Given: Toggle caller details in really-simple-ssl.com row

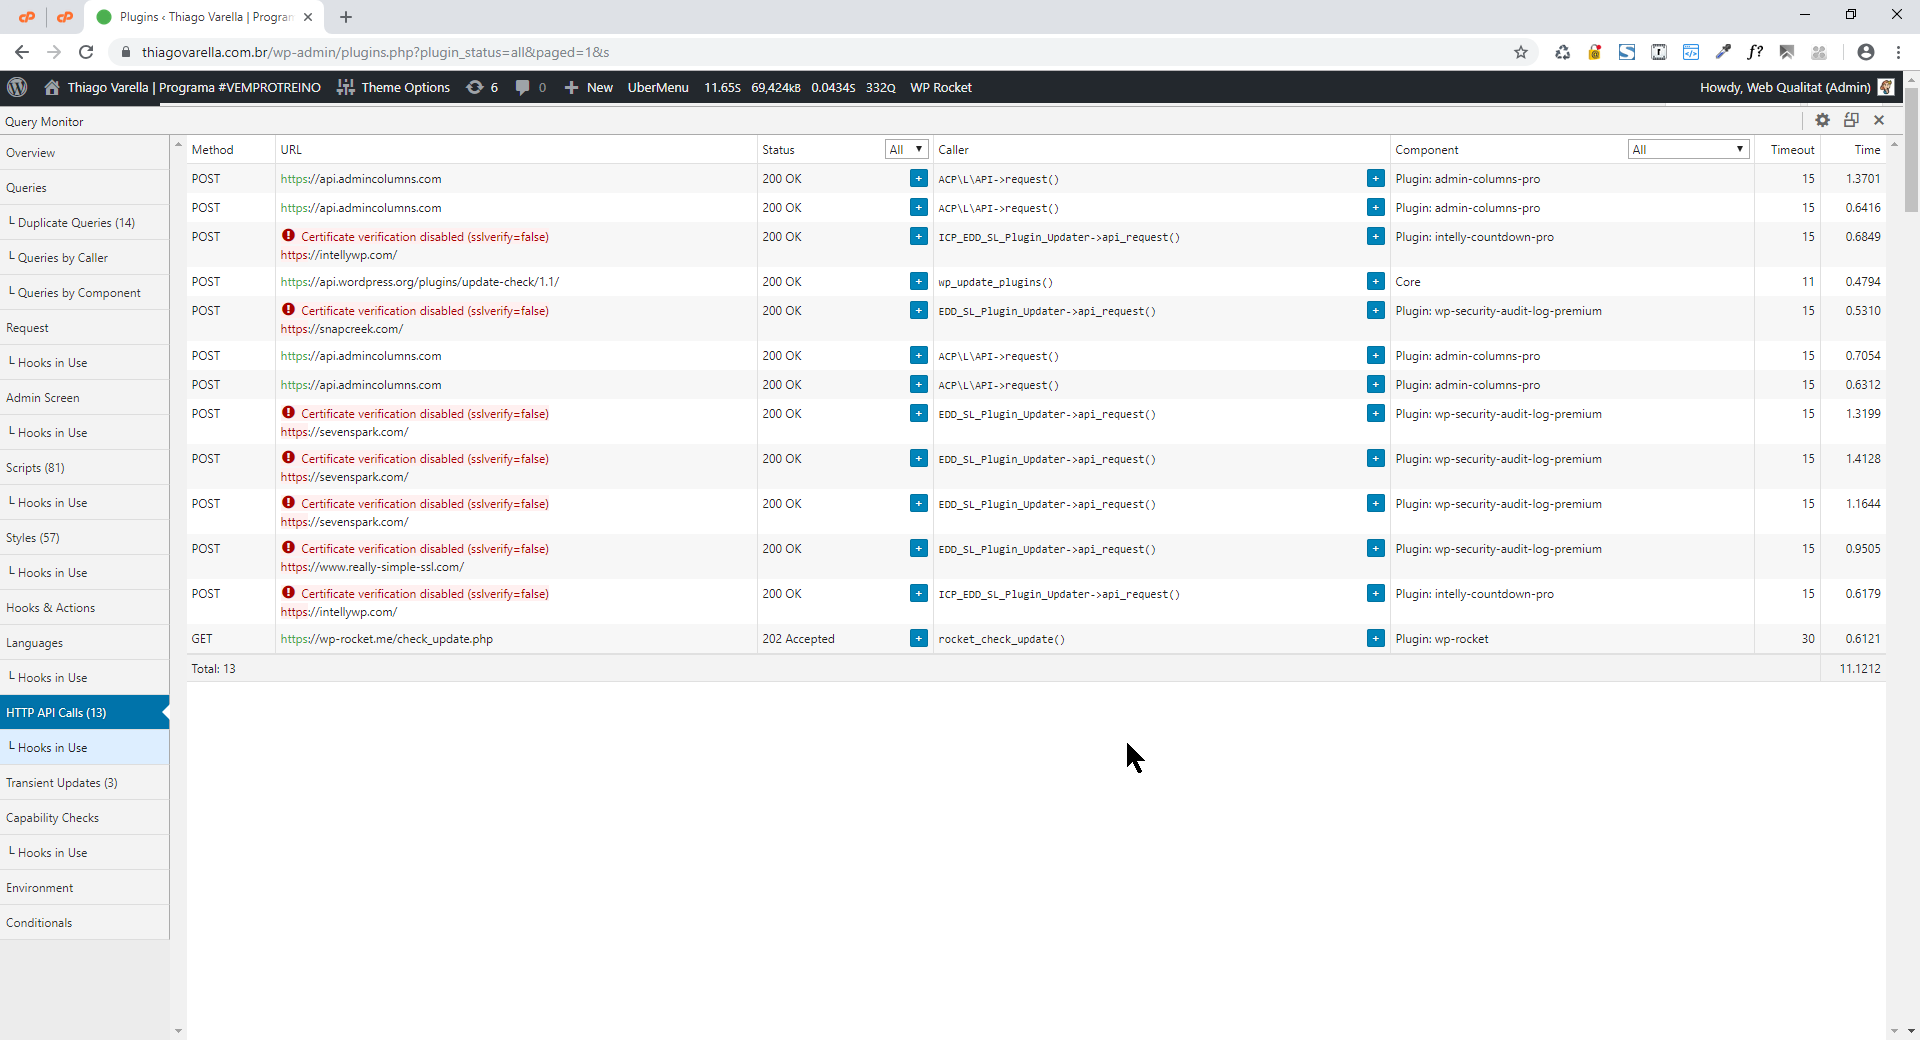Looking at the screenshot, I should pyautogui.click(x=1376, y=548).
